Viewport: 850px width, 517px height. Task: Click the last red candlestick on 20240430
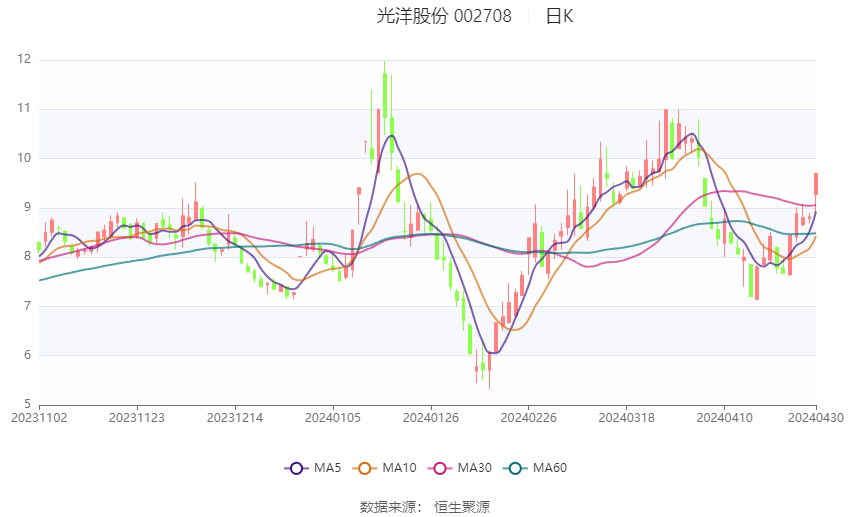(816, 184)
